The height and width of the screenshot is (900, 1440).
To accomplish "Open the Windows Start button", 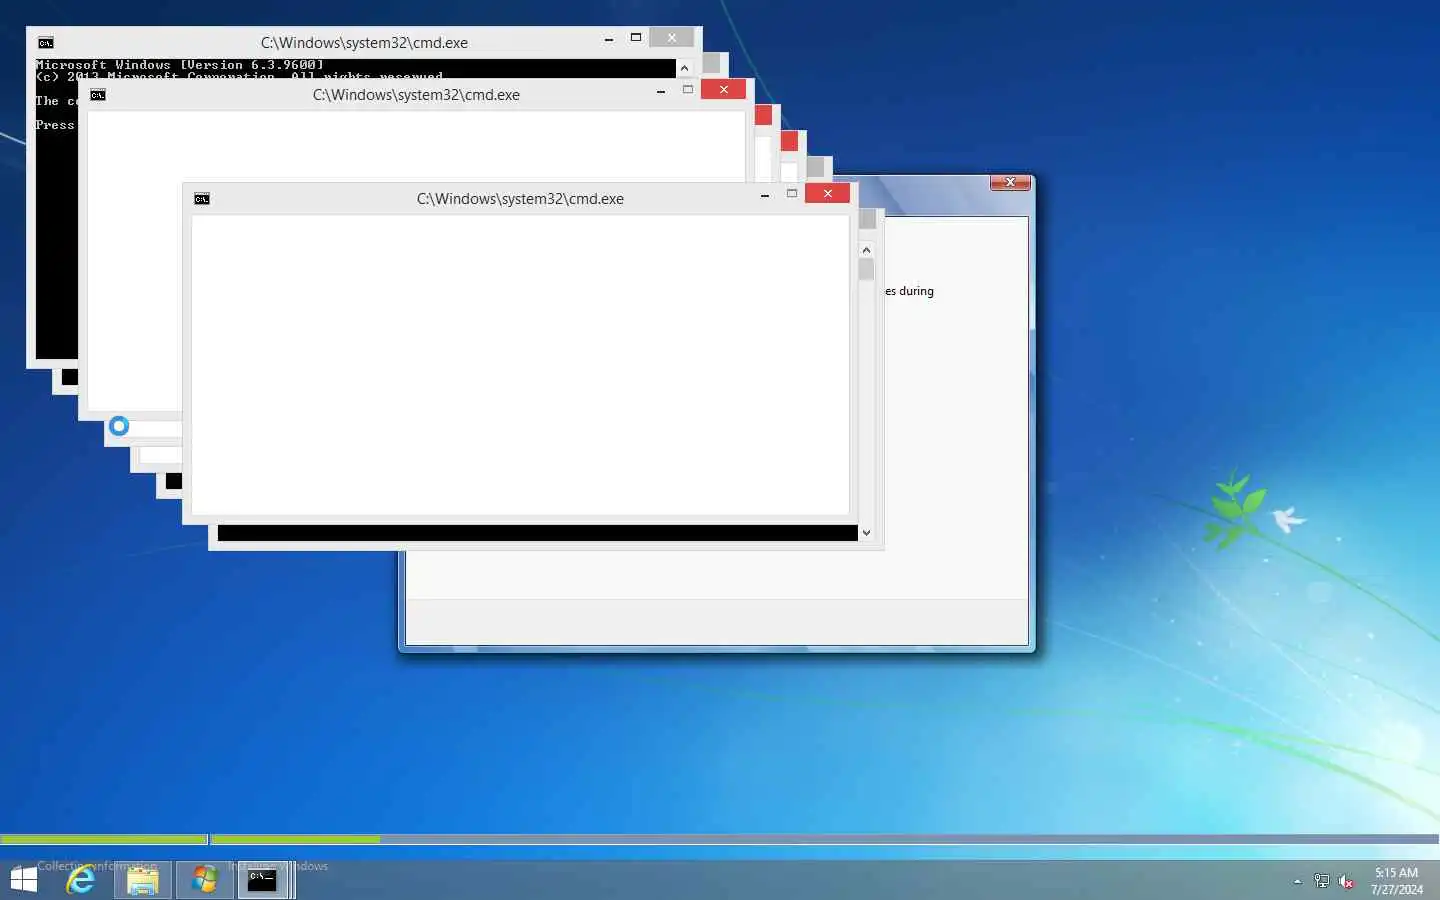I will point(23,880).
